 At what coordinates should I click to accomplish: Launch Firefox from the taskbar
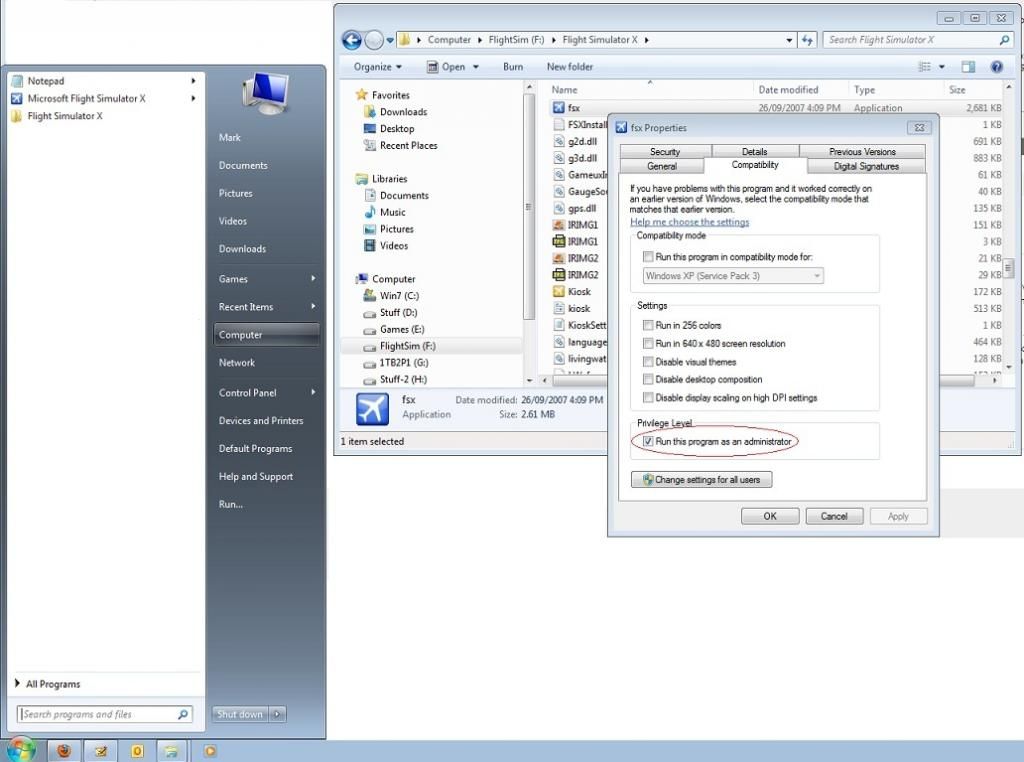64,750
